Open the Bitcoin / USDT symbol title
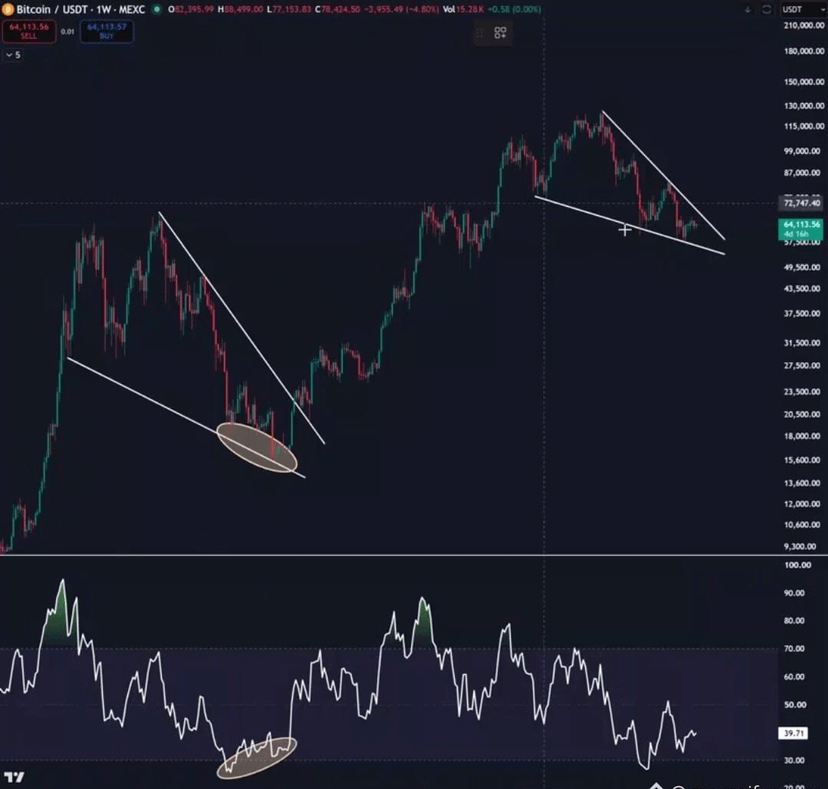This screenshot has width=828, height=789. (80, 9)
